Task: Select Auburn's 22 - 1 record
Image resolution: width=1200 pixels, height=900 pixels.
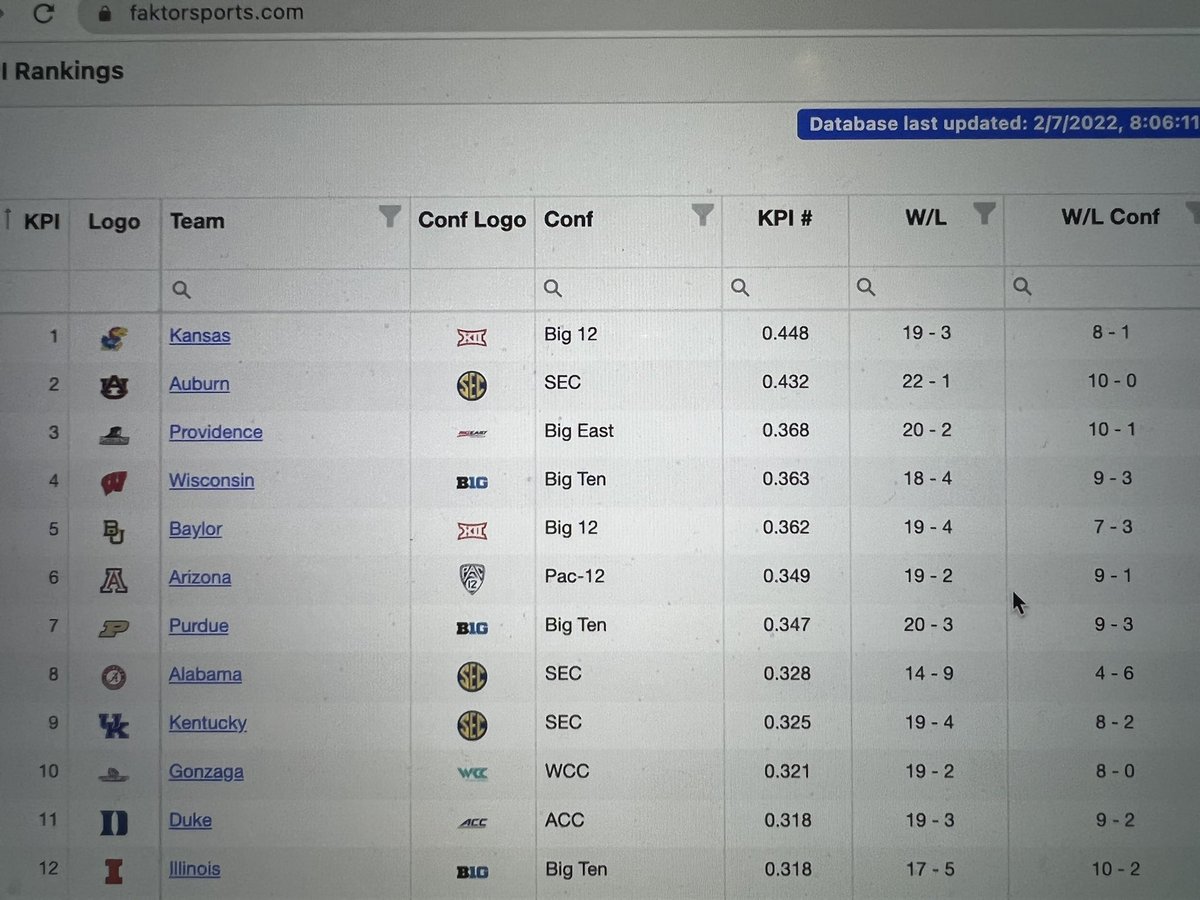Action: (x=927, y=381)
